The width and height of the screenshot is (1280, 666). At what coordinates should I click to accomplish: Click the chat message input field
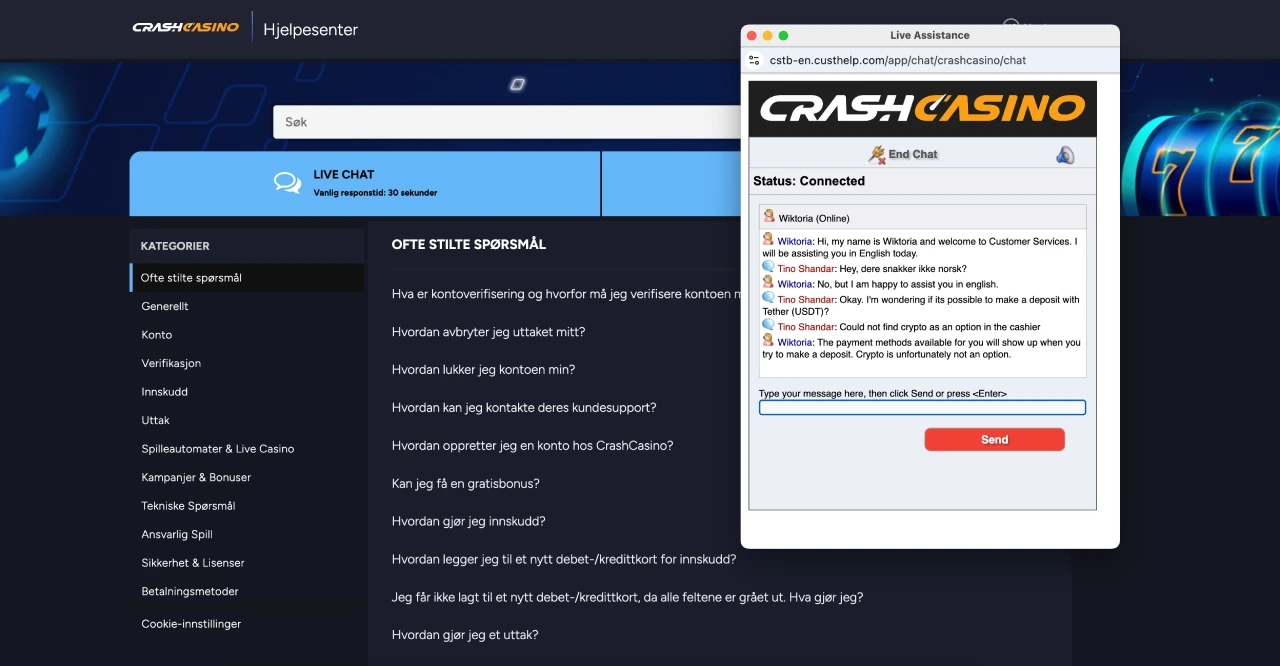click(x=920, y=407)
